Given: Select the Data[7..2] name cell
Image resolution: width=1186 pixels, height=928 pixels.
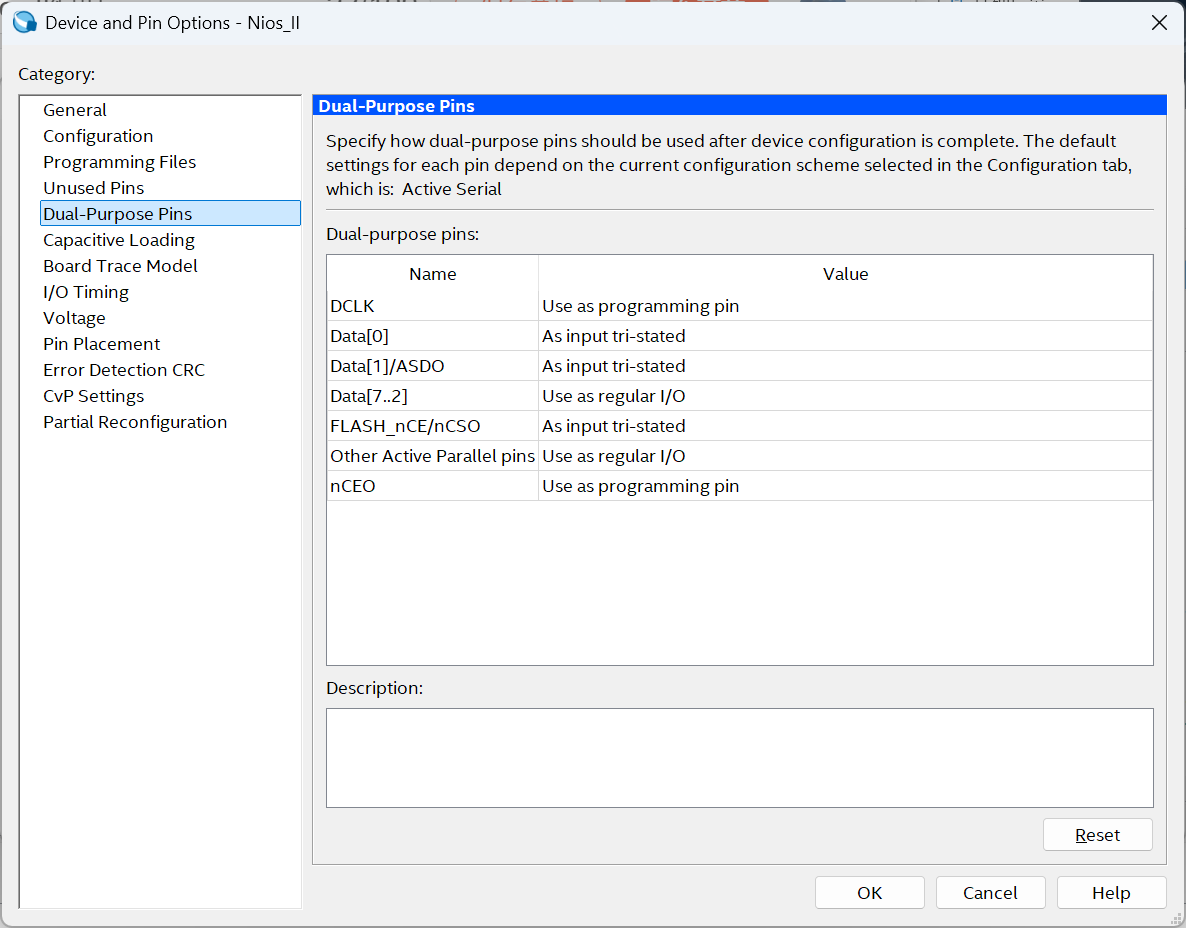Looking at the screenshot, I should (433, 396).
